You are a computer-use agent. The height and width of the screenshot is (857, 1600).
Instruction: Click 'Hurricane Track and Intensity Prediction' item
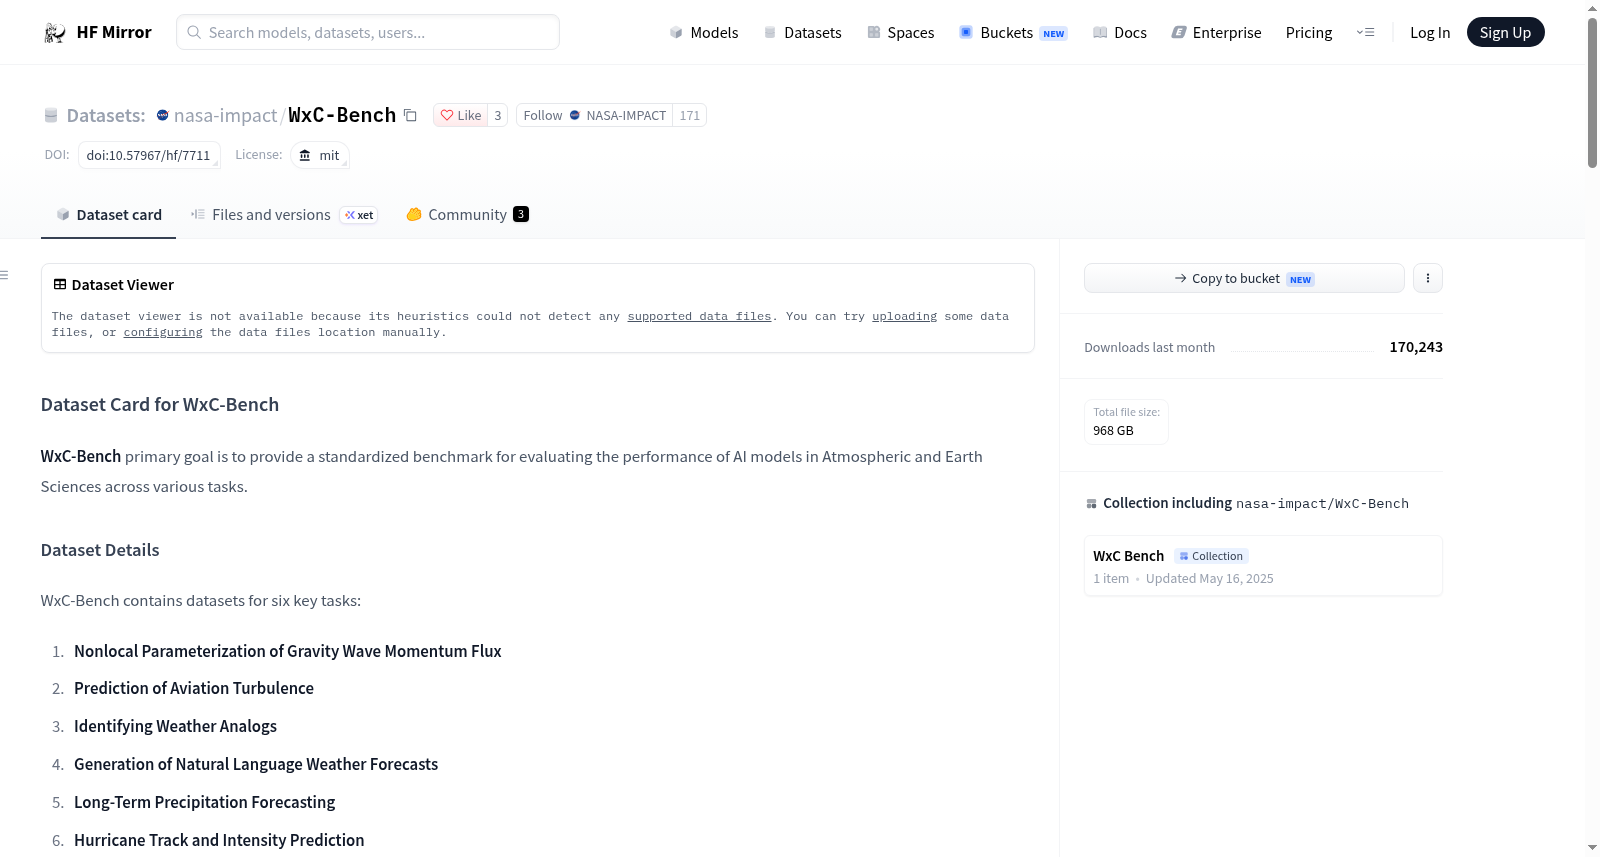(x=219, y=840)
